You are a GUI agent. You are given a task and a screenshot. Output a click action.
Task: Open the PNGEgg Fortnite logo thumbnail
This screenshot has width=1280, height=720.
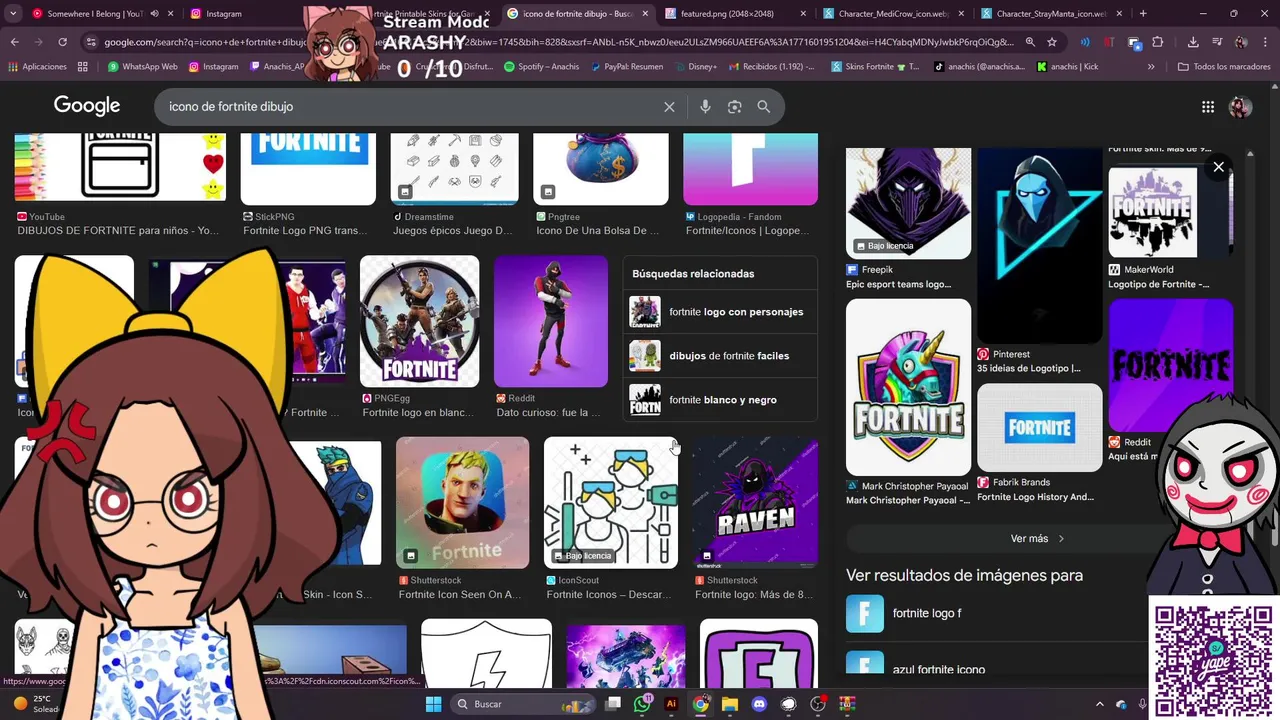point(419,321)
